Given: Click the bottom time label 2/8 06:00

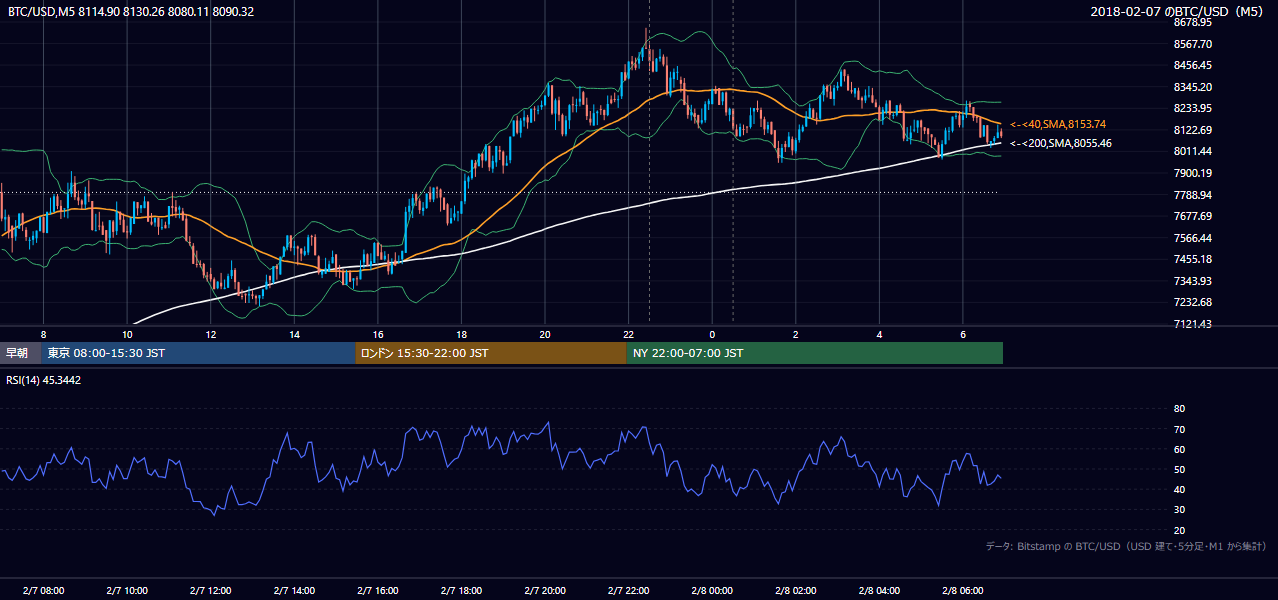Looking at the screenshot, I should tap(963, 590).
